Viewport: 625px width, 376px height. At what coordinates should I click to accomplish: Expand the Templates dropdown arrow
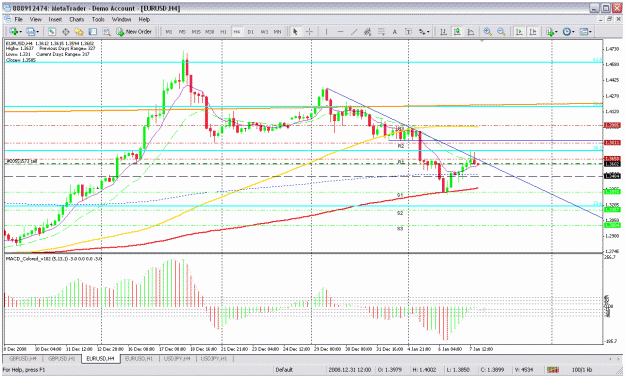pos(590,32)
